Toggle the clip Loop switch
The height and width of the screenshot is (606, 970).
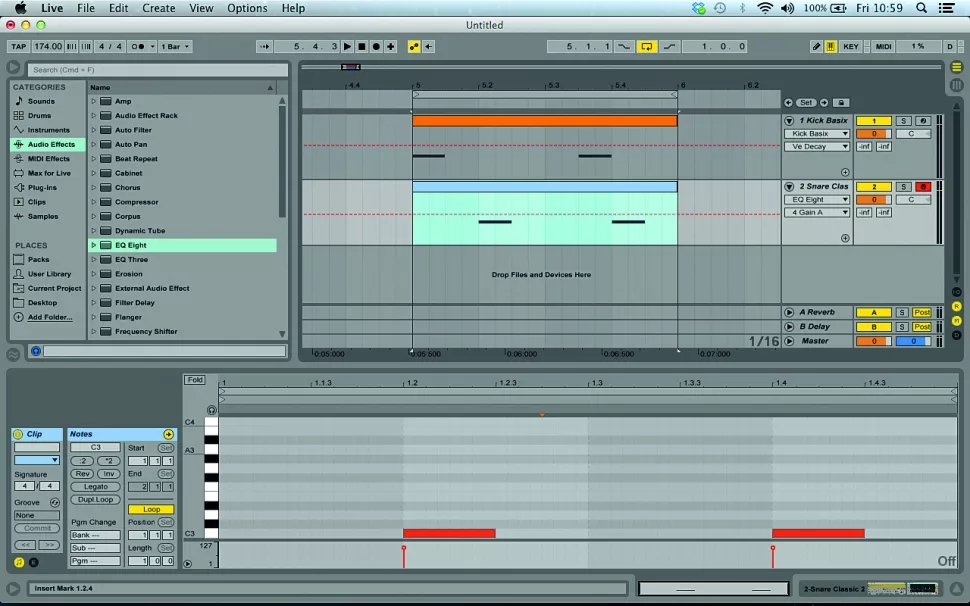[x=151, y=509]
